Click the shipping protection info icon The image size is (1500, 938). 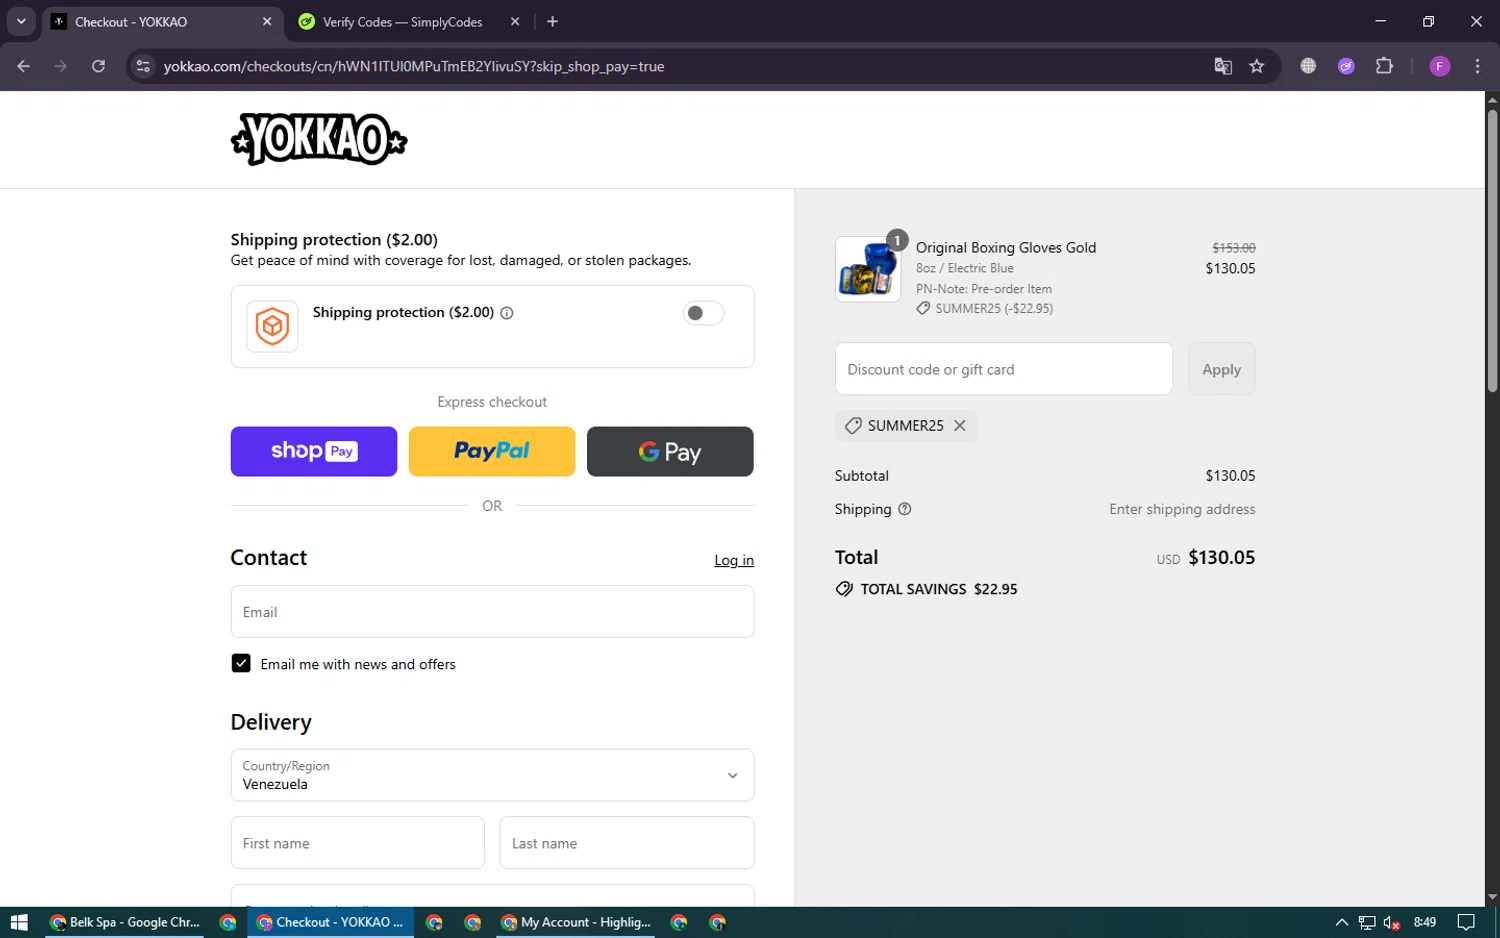507,313
